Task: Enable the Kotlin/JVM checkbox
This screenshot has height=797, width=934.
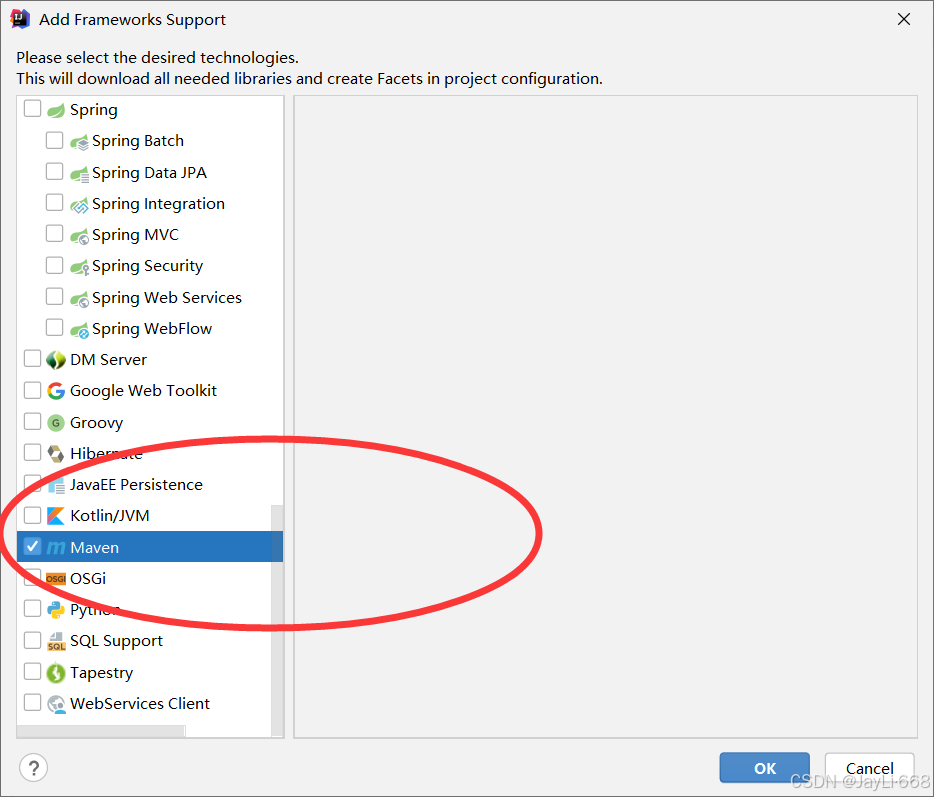Action: tap(32, 515)
